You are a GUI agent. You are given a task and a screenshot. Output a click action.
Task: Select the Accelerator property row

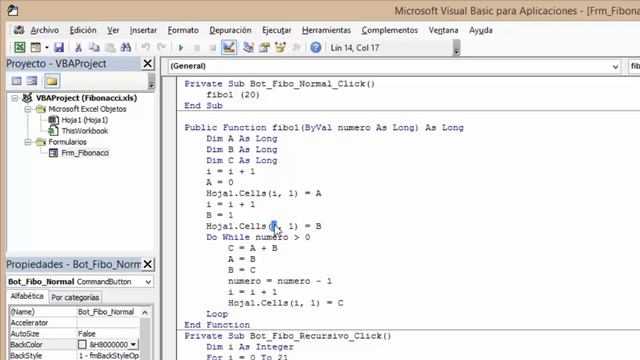tap(74, 323)
